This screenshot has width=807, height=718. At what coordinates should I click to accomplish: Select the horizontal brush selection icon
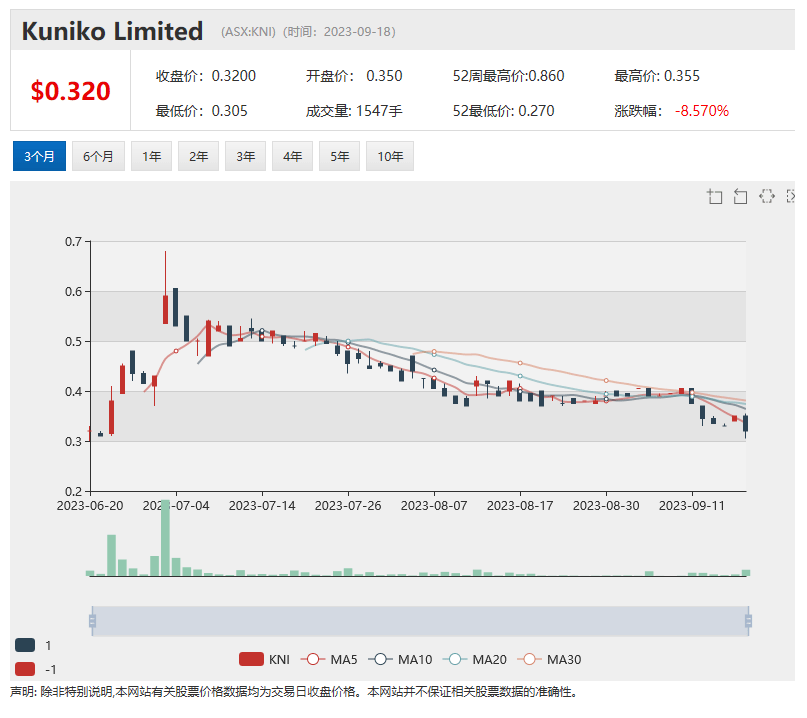[766, 196]
